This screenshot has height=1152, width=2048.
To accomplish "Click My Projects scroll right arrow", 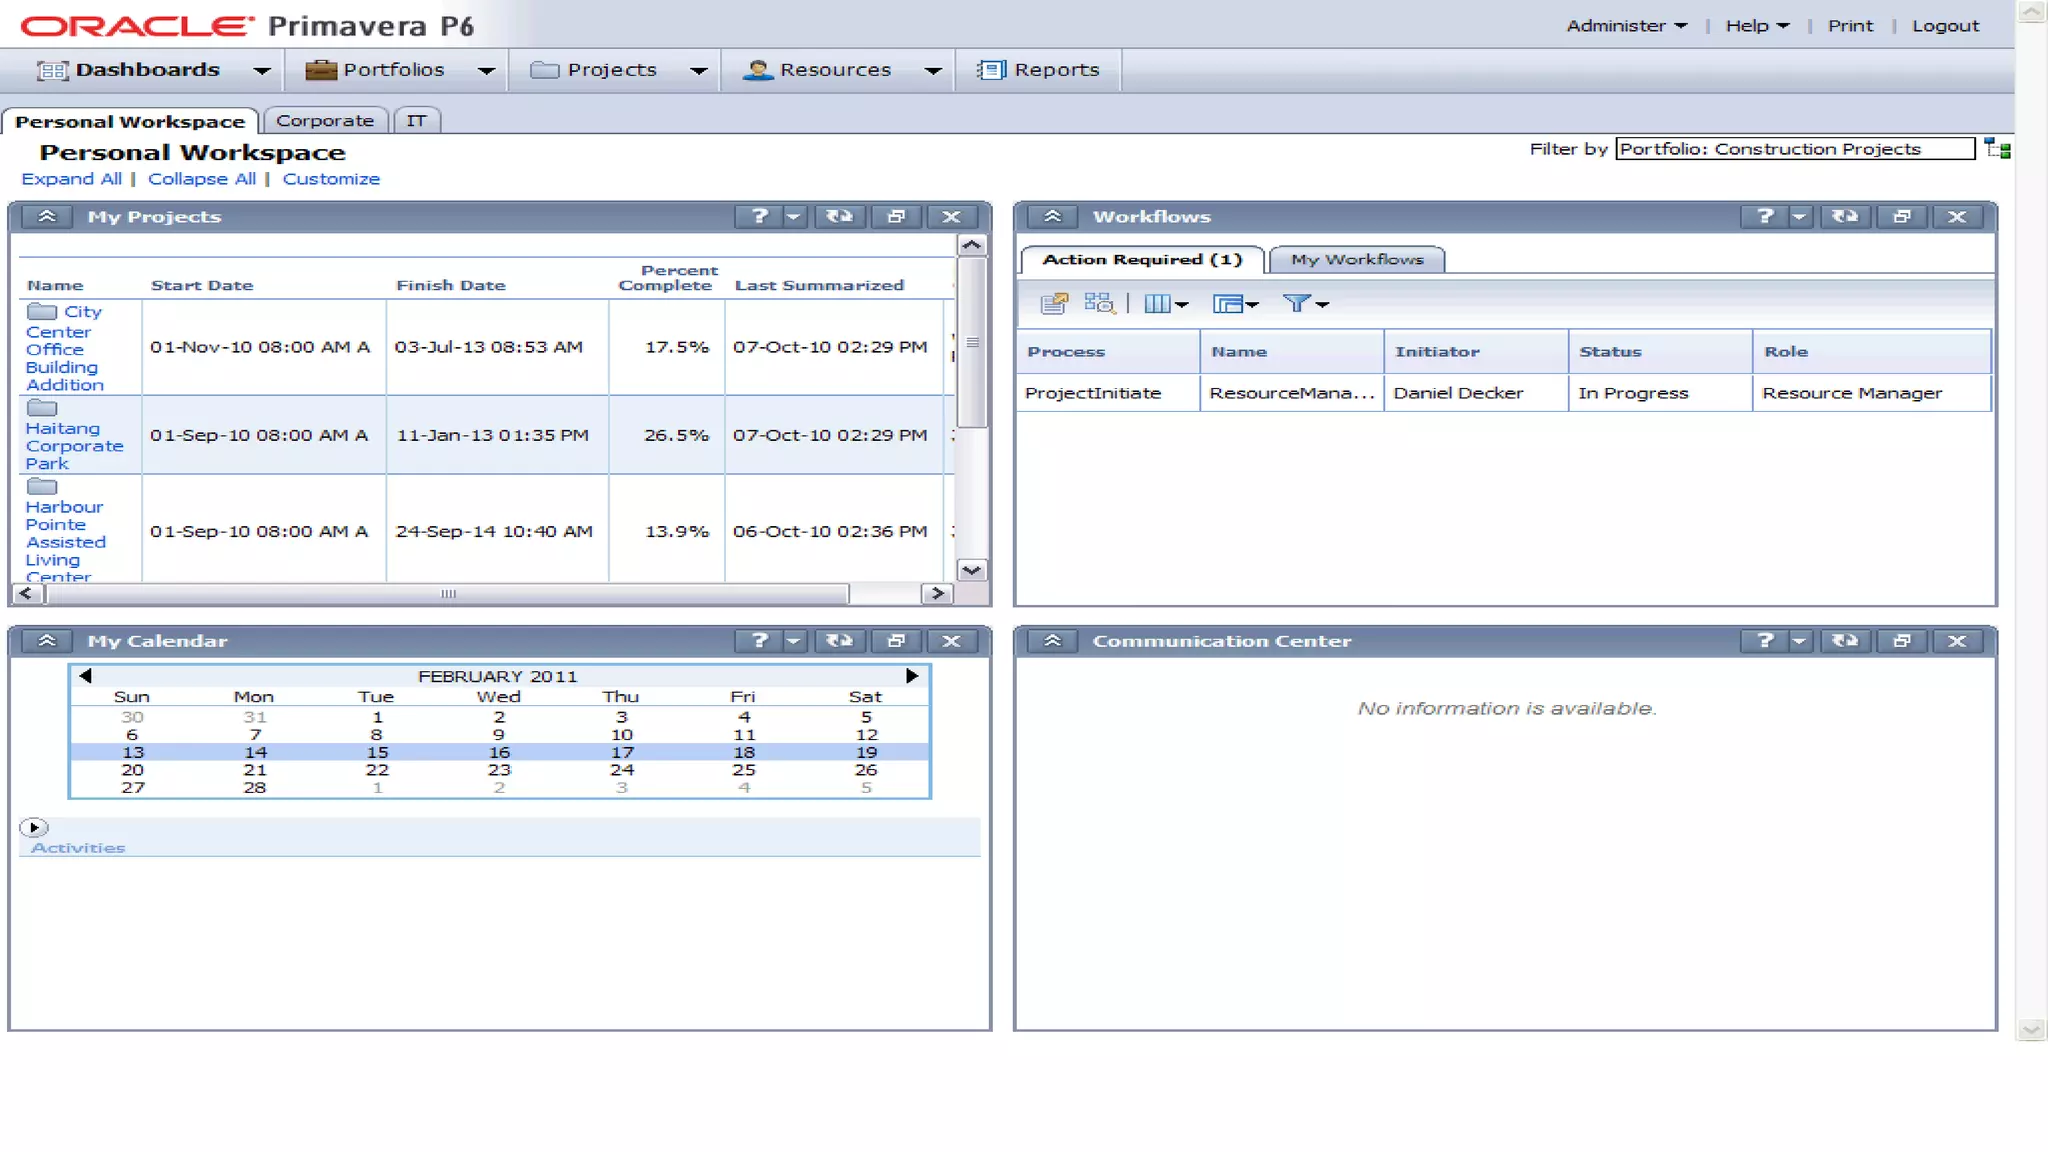I will [x=937, y=593].
